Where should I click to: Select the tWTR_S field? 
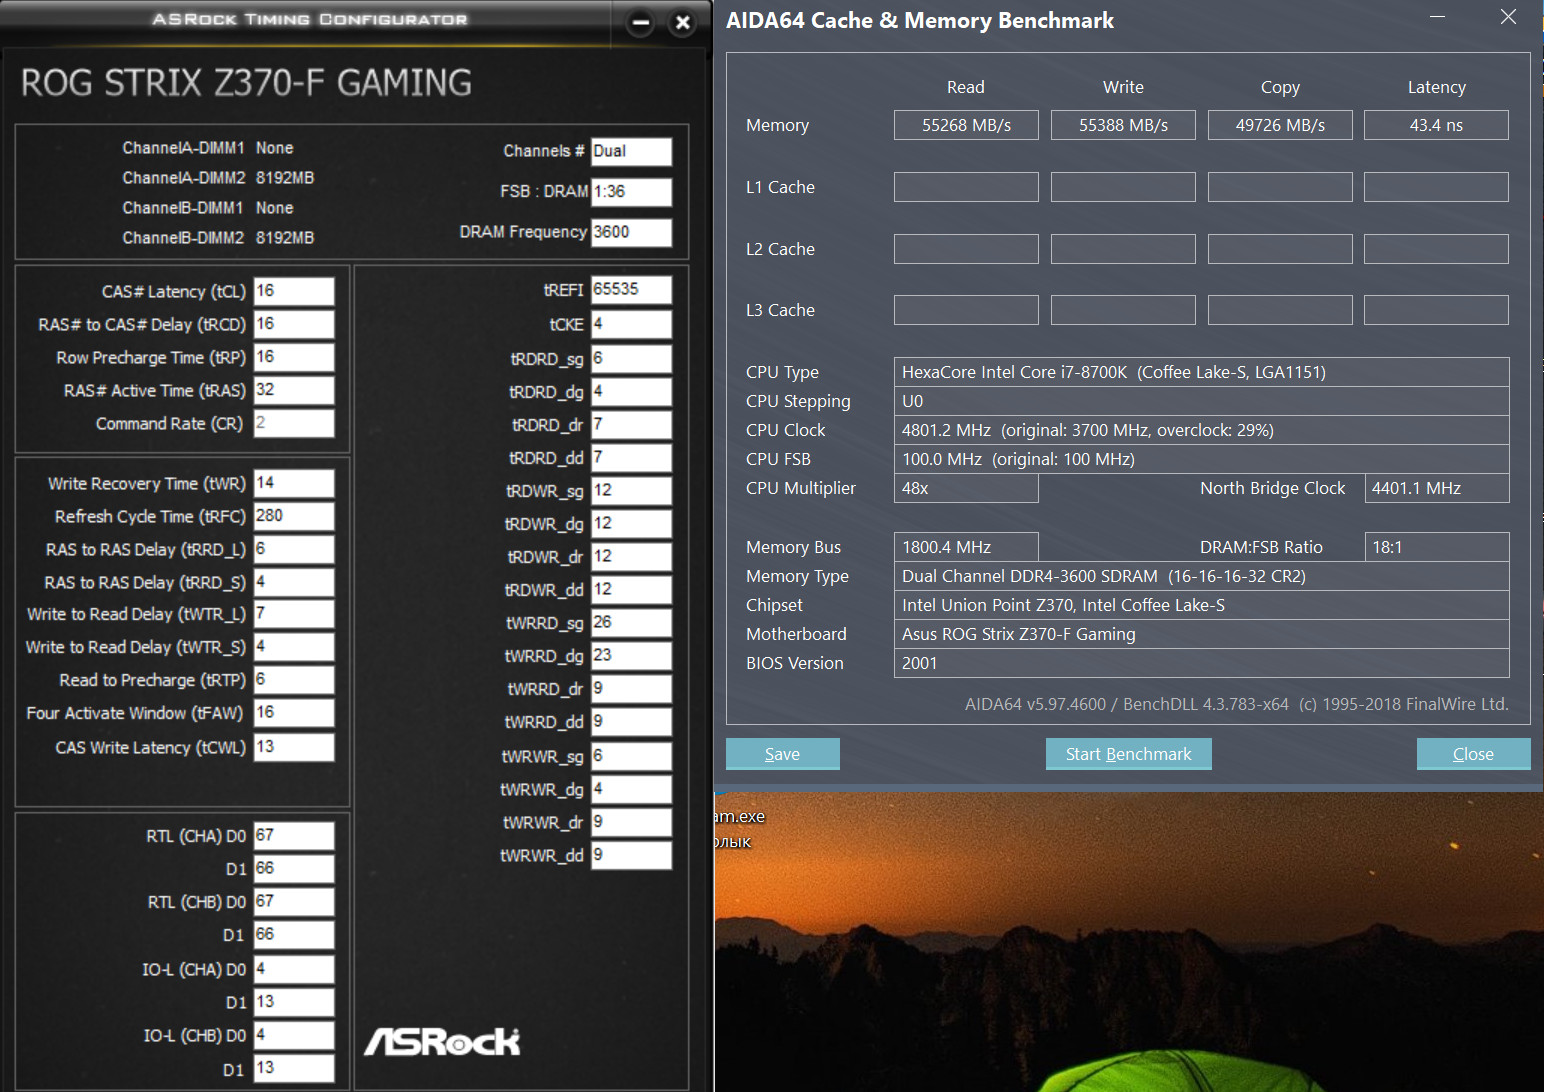294,647
